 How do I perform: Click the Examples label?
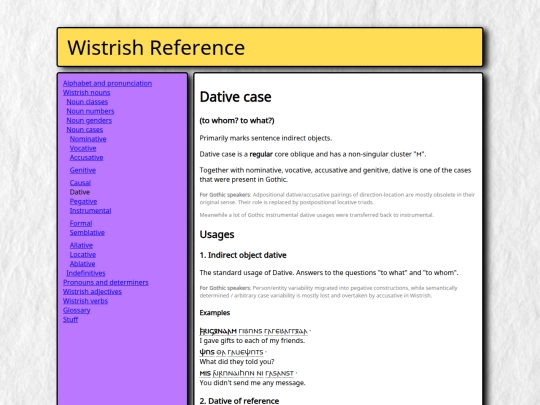point(215,313)
